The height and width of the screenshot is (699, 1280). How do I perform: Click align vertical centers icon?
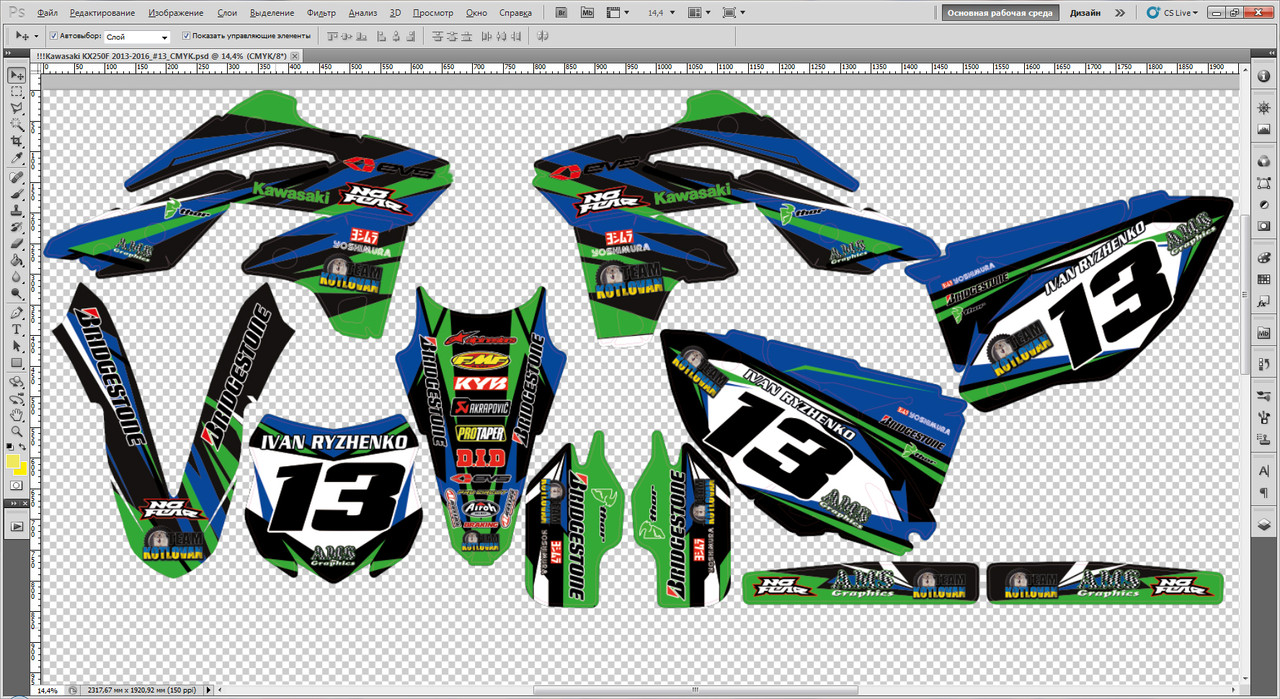(346, 36)
